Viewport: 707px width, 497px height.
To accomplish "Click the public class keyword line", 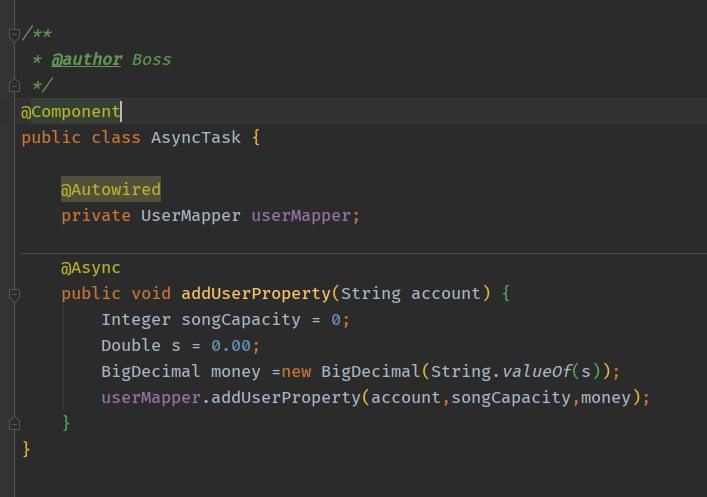I will tap(141, 138).
